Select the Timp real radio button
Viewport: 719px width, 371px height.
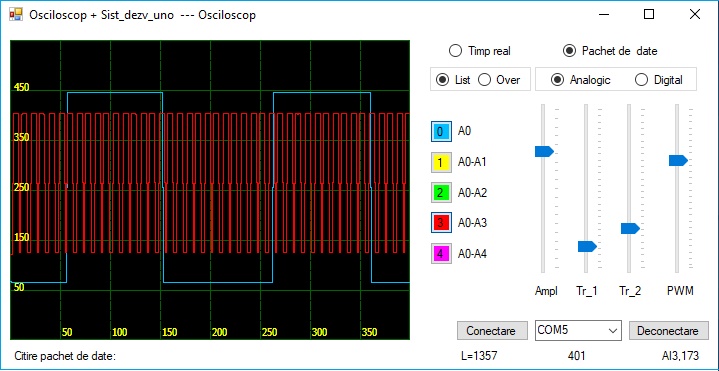tap(479, 51)
